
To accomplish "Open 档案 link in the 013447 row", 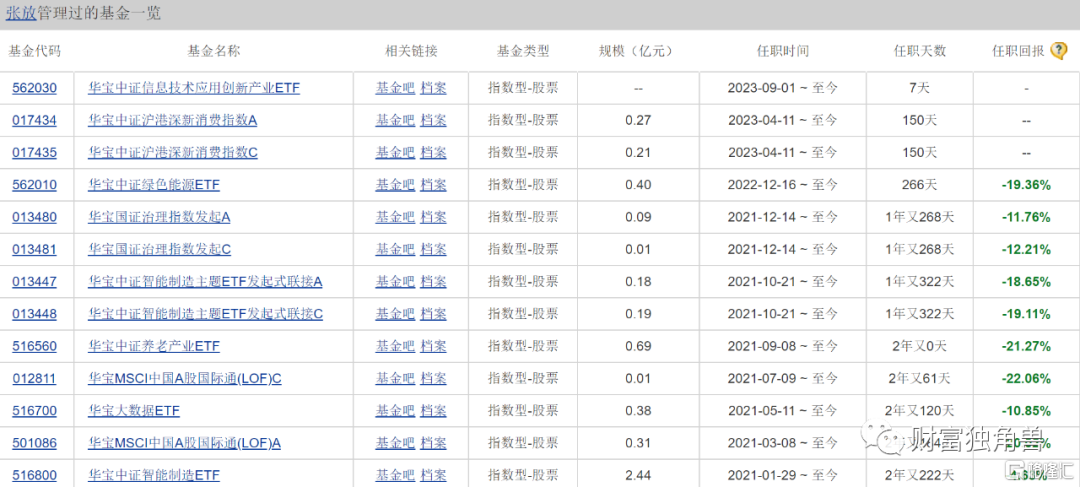I will tap(433, 282).
